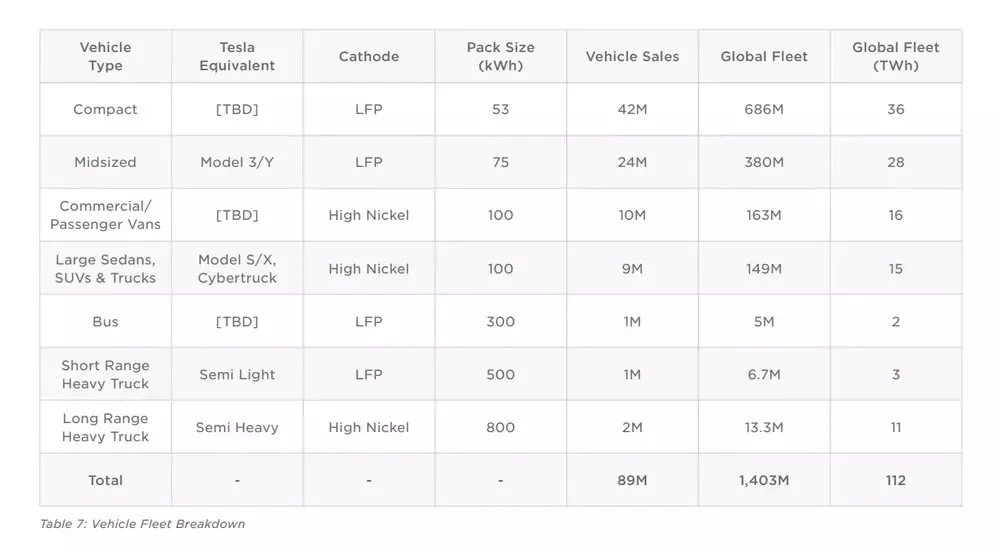Select the "Tesla Equivalent" header cell
Image resolution: width=1000 pixels, height=552 pixels.
(237, 56)
